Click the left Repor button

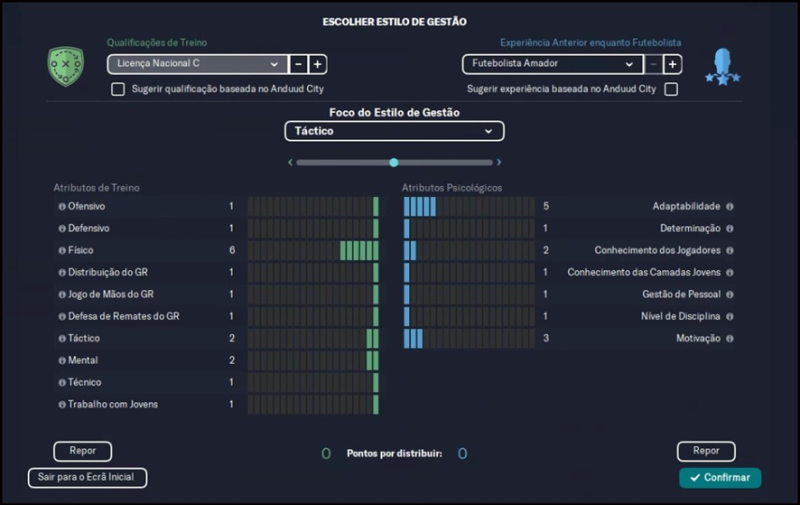(x=82, y=451)
